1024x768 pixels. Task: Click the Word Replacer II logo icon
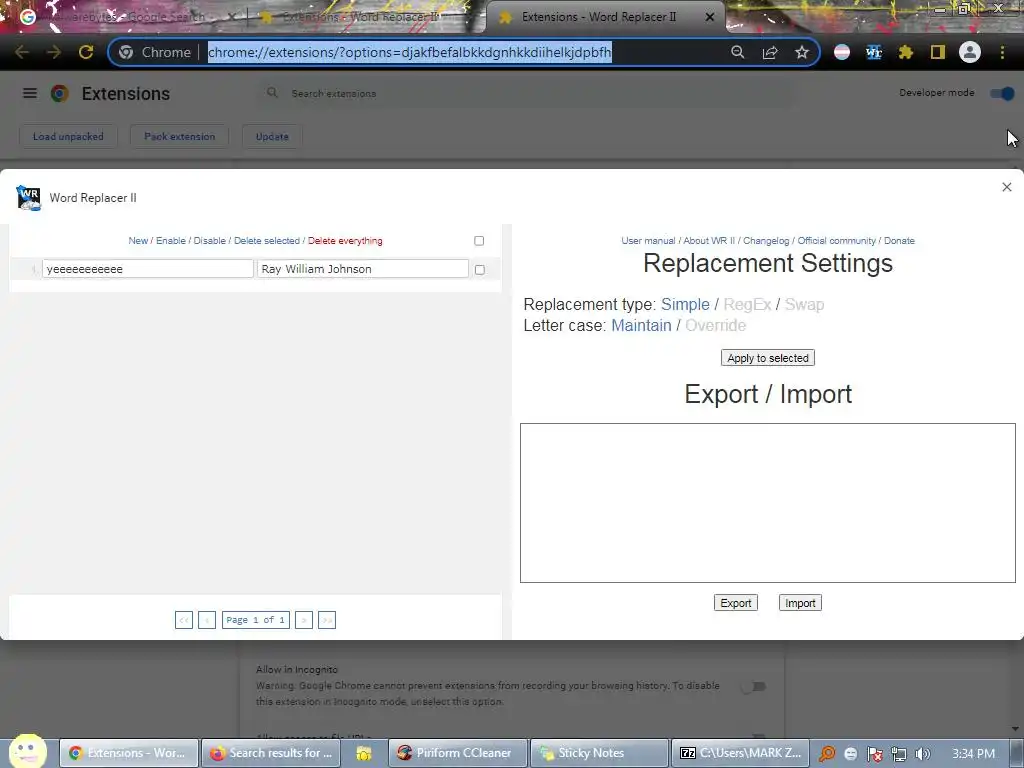click(28, 198)
